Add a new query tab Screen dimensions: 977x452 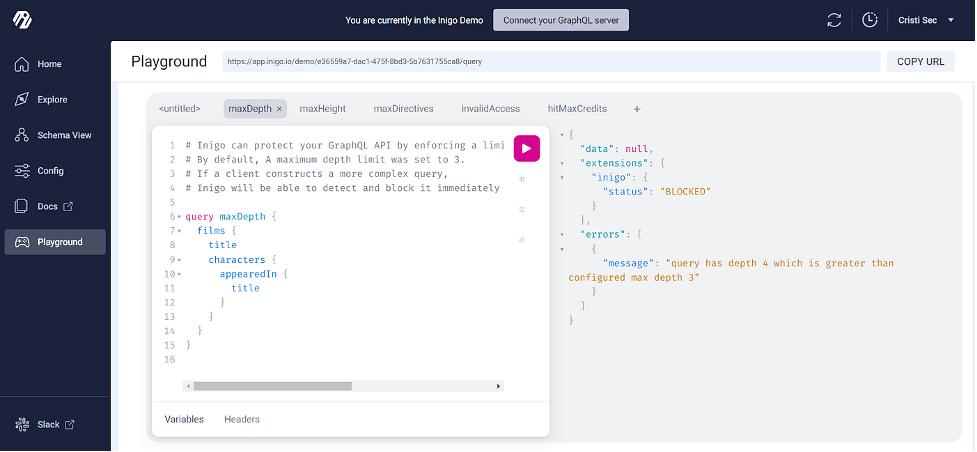pos(636,108)
